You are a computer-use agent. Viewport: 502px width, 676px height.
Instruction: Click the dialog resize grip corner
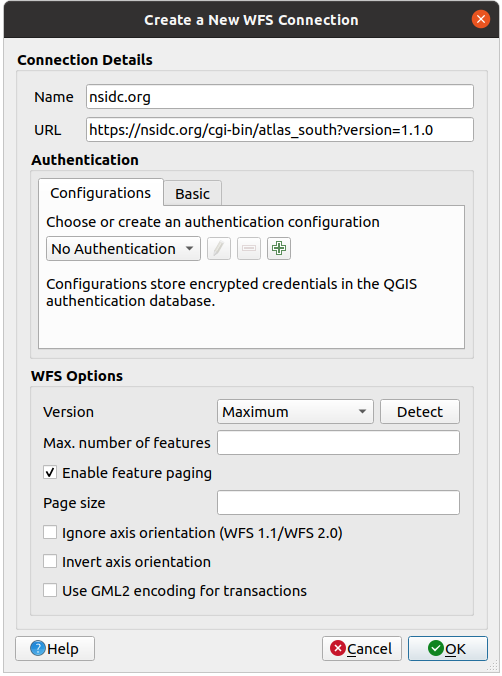coord(493,667)
